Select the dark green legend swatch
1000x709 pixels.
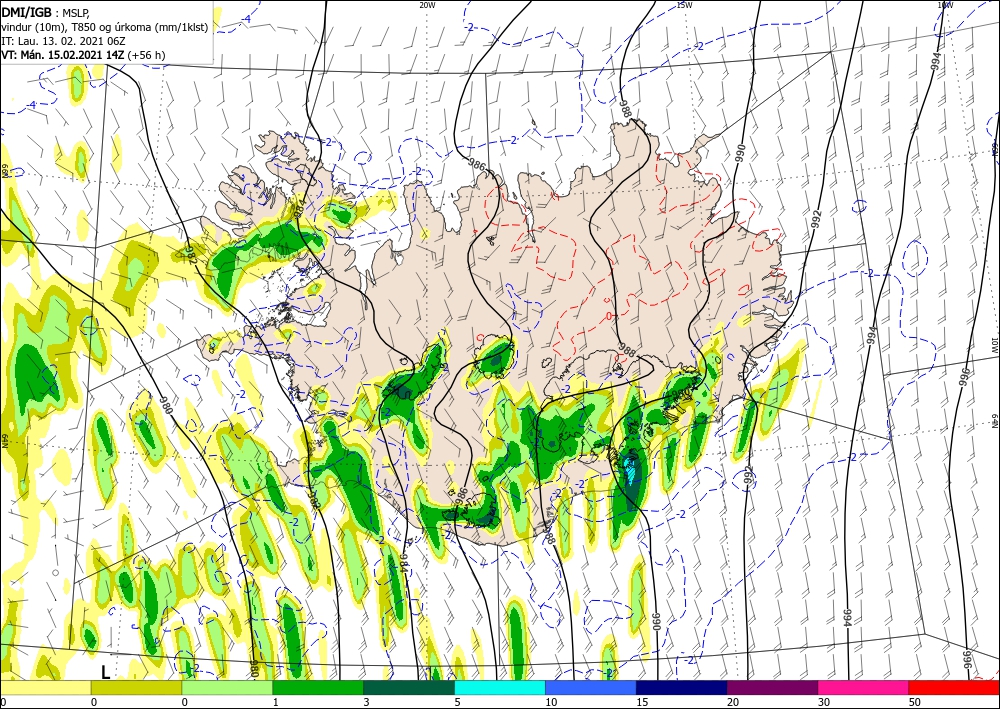(409, 687)
